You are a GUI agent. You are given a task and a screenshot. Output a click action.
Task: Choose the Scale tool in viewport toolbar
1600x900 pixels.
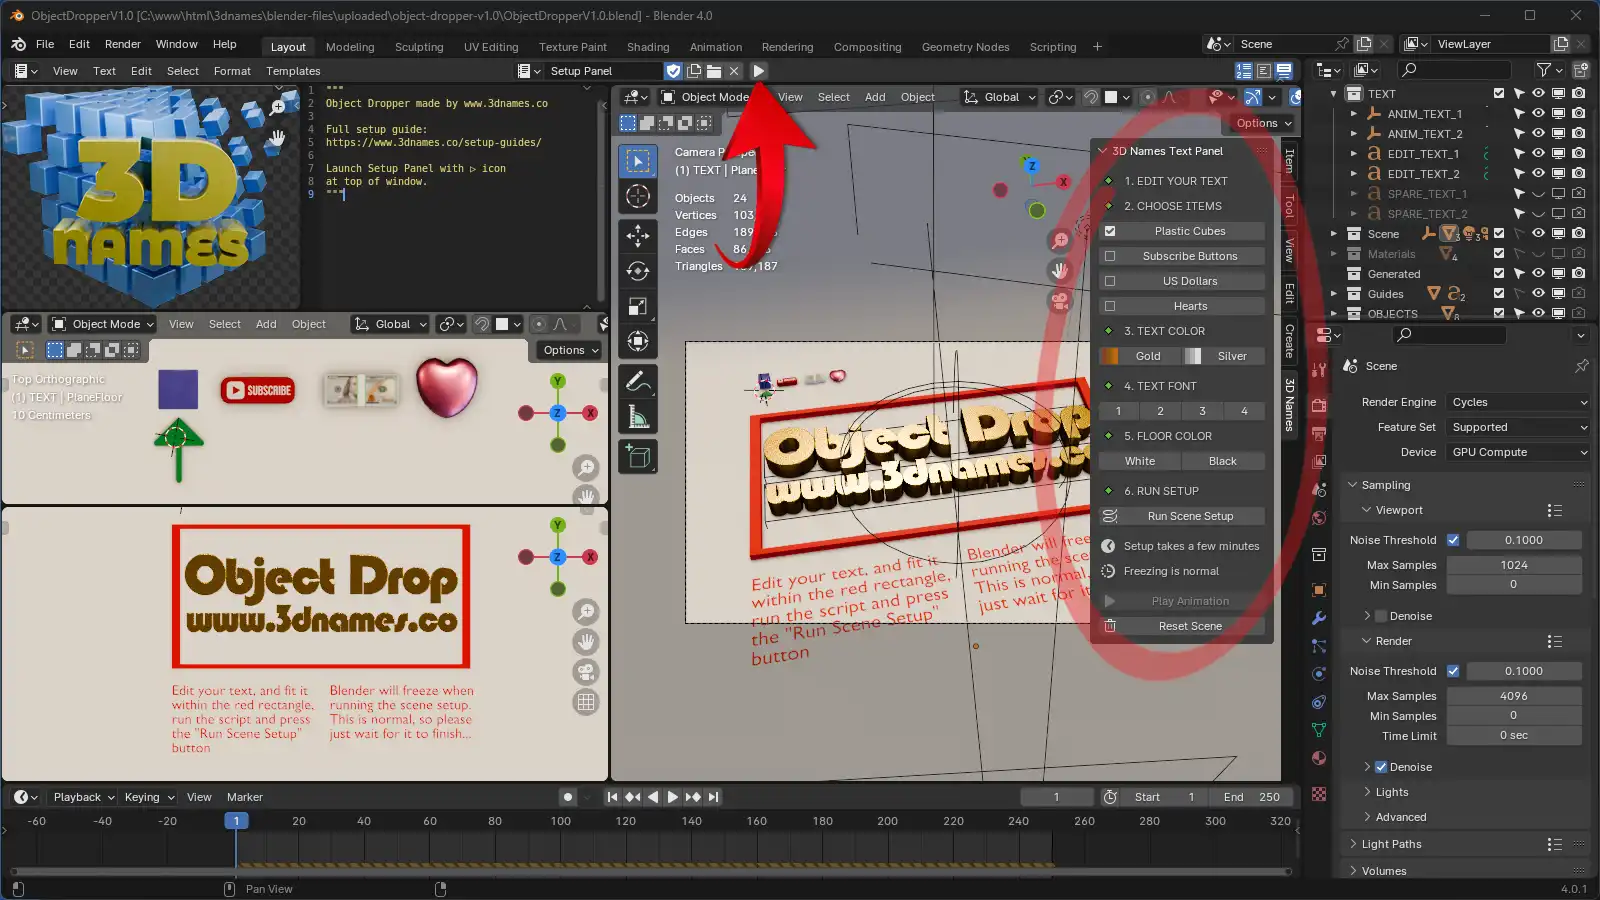638,306
